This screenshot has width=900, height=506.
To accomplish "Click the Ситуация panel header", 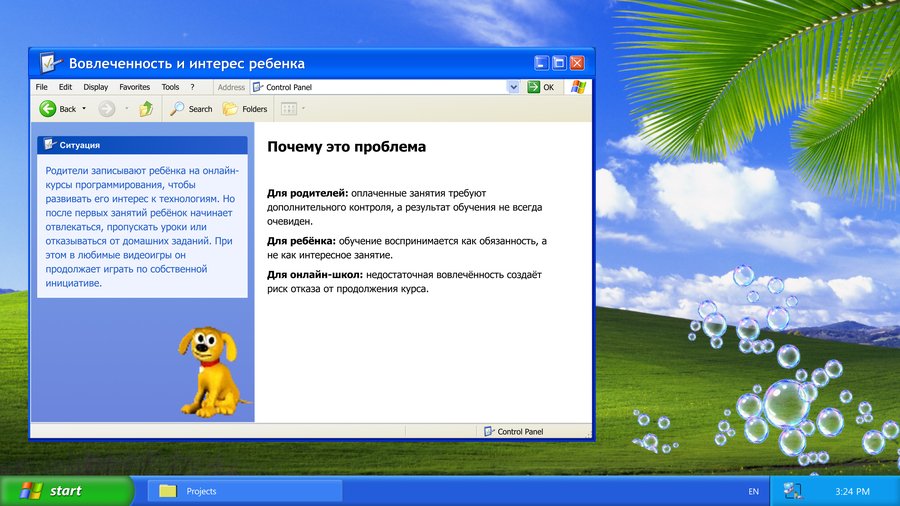I will [x=142, y=145].
